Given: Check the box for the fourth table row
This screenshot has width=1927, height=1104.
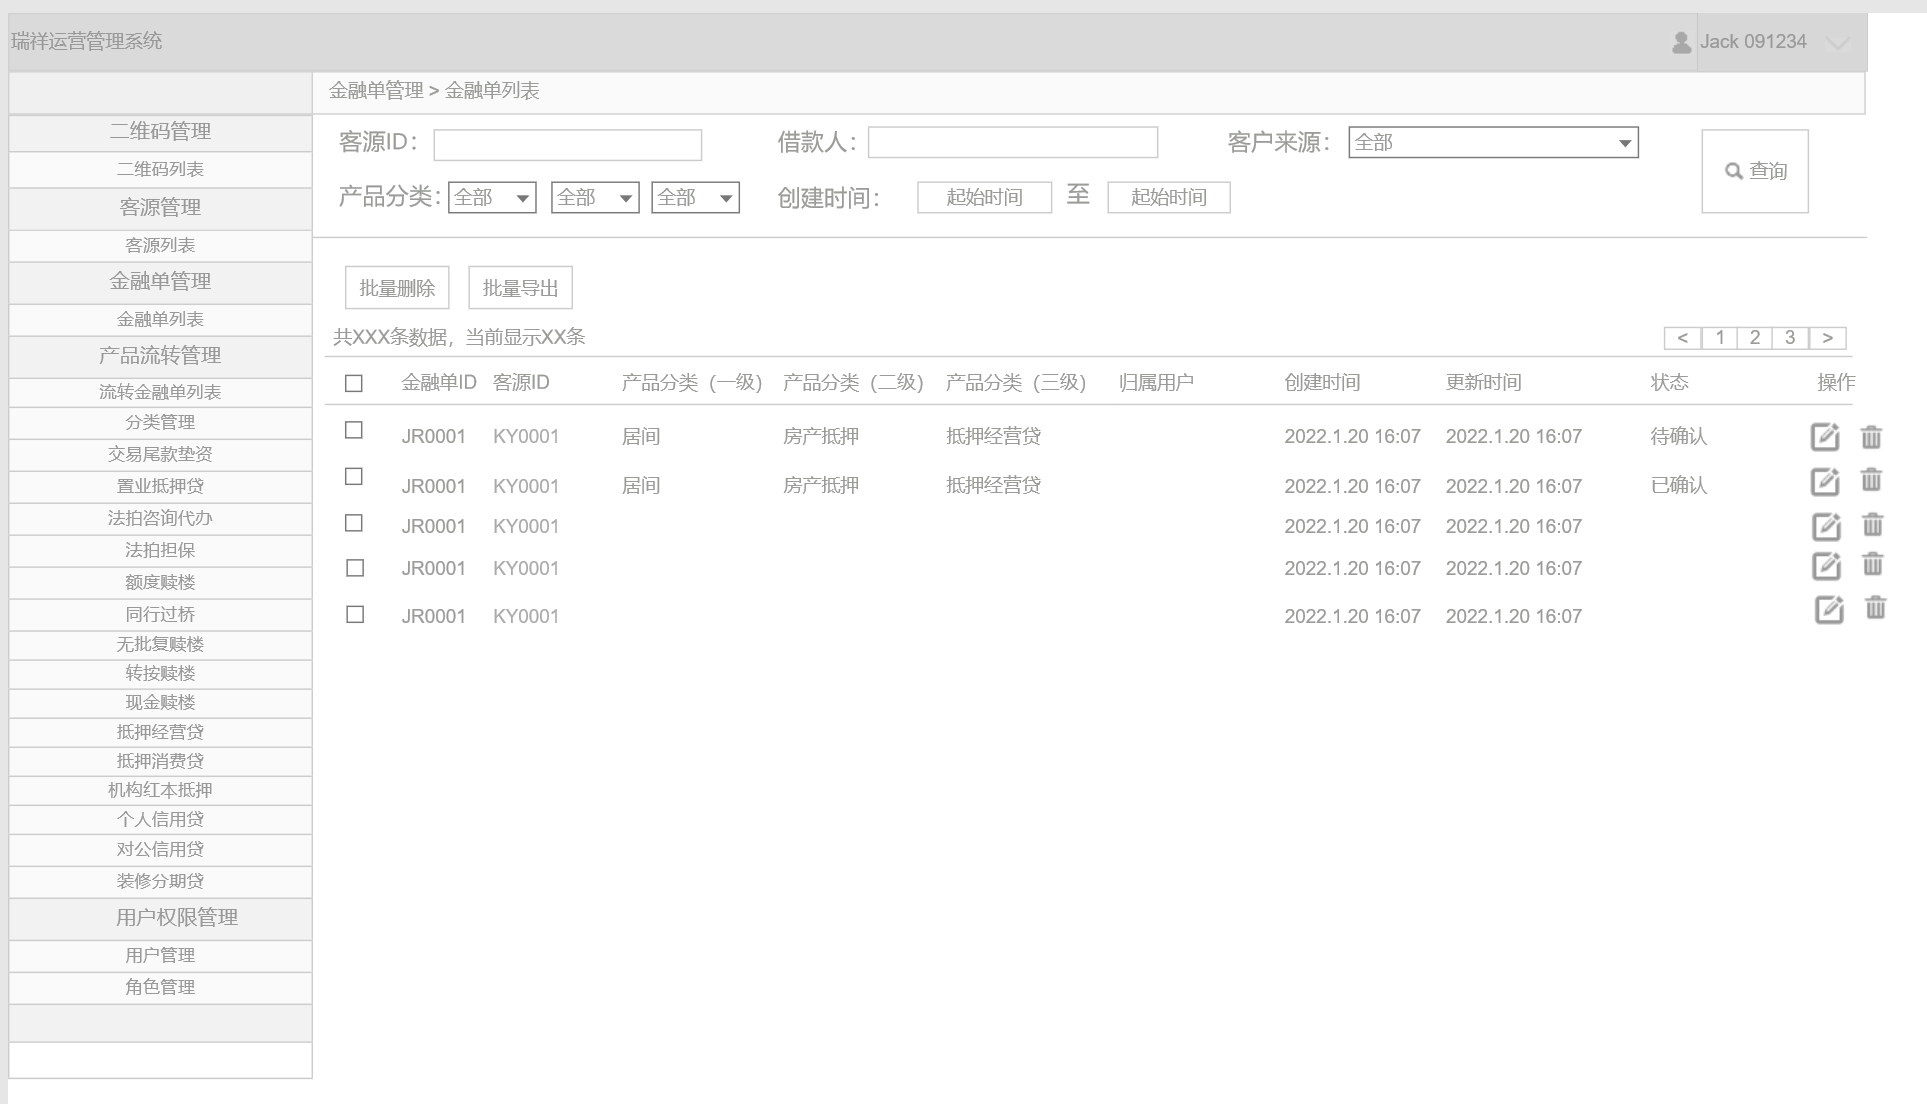Looking at the screenshot, I should [354, 568].
